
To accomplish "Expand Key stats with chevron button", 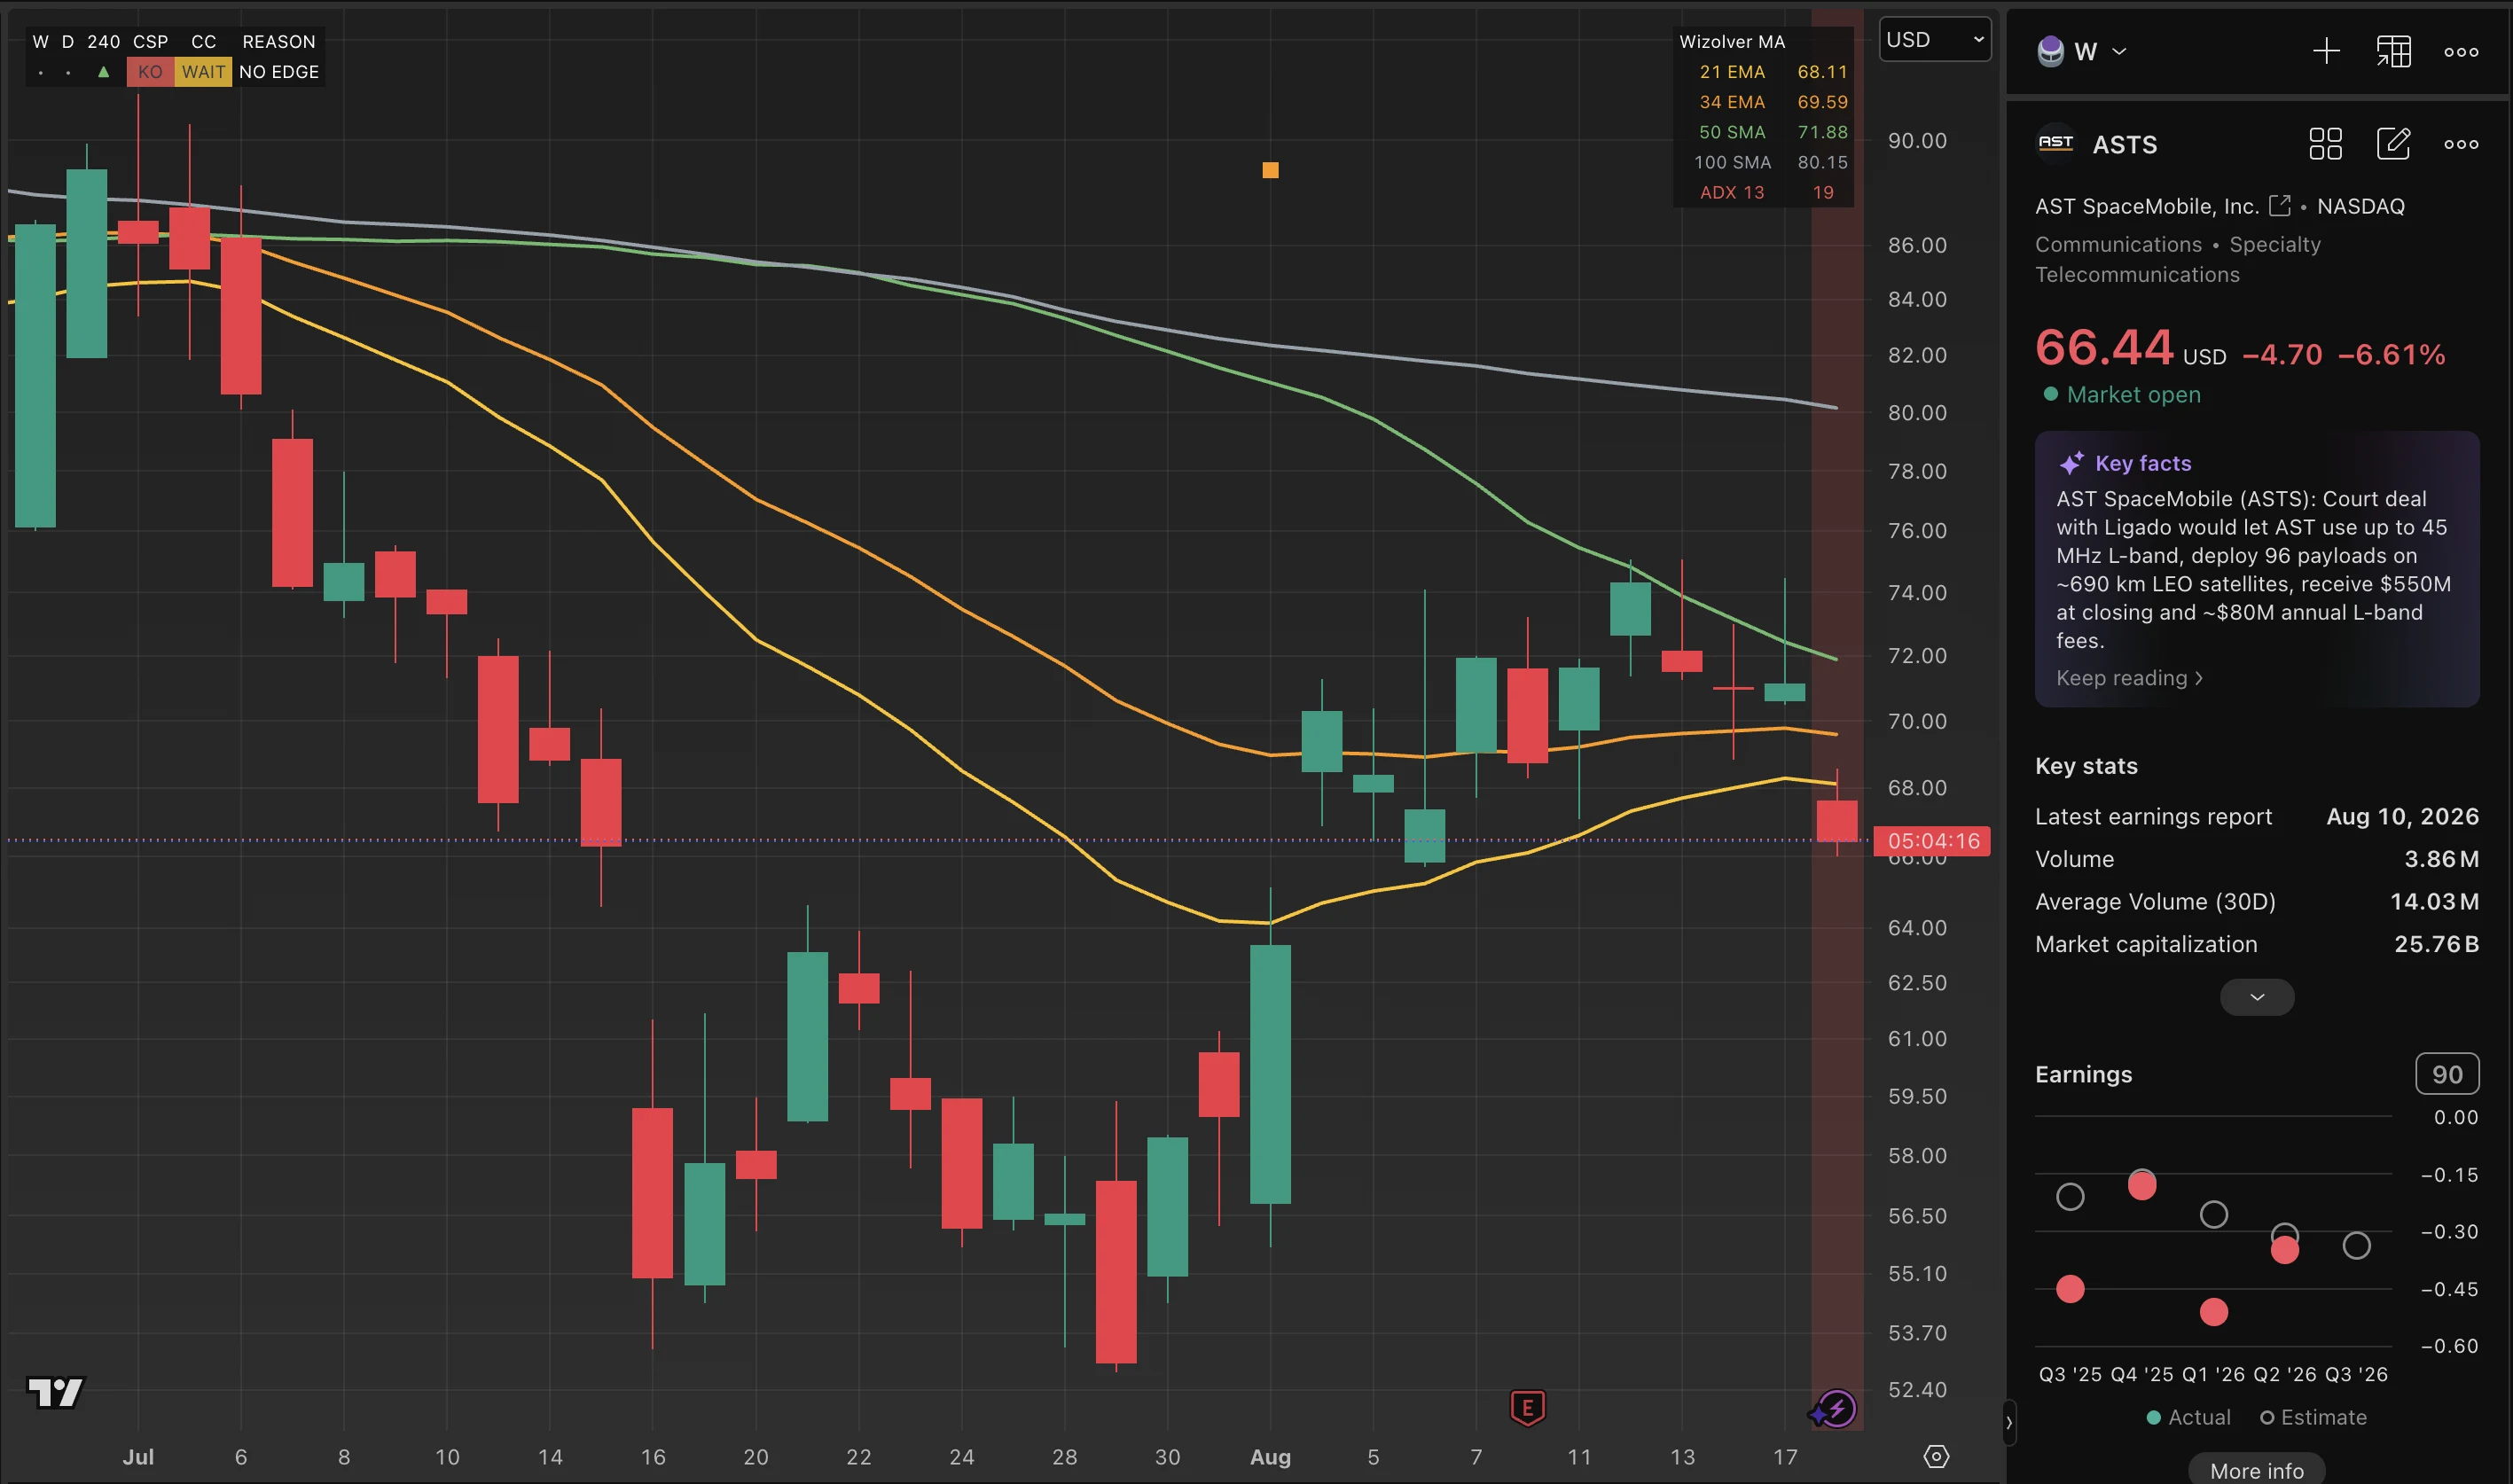I will click(2256, 996).
